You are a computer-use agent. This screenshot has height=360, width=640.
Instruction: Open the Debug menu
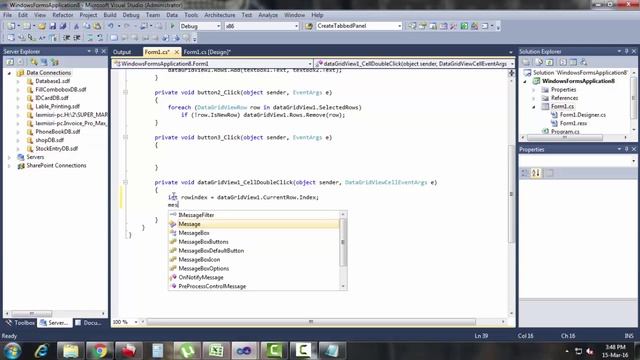[x=131, y=15]
